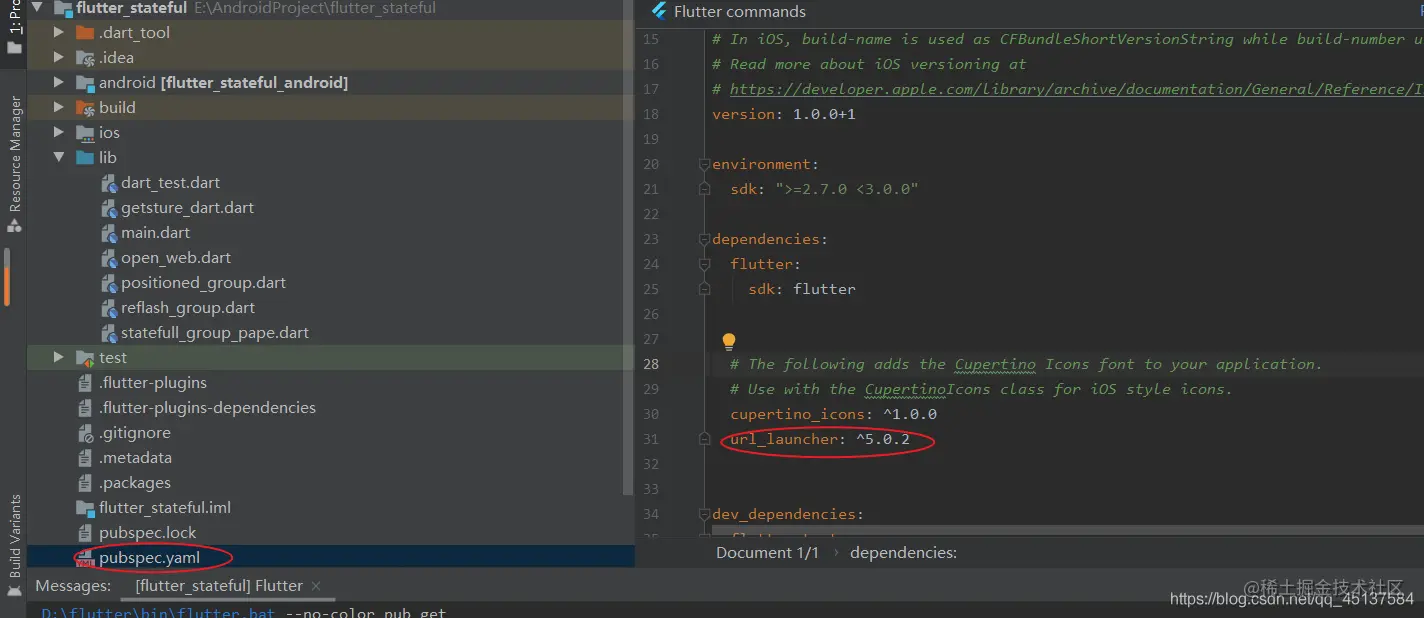Click the Flutter commands label
The width and height of the screenshot is (1424, 618).
[739, 12]
